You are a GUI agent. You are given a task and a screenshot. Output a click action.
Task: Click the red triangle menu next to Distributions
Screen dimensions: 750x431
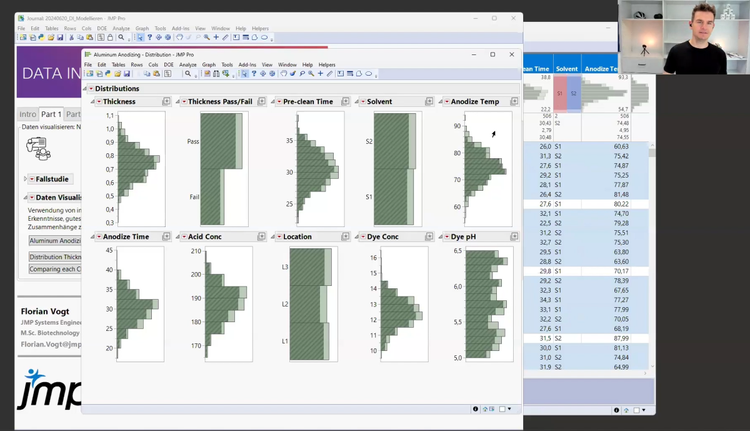[92, 89]
